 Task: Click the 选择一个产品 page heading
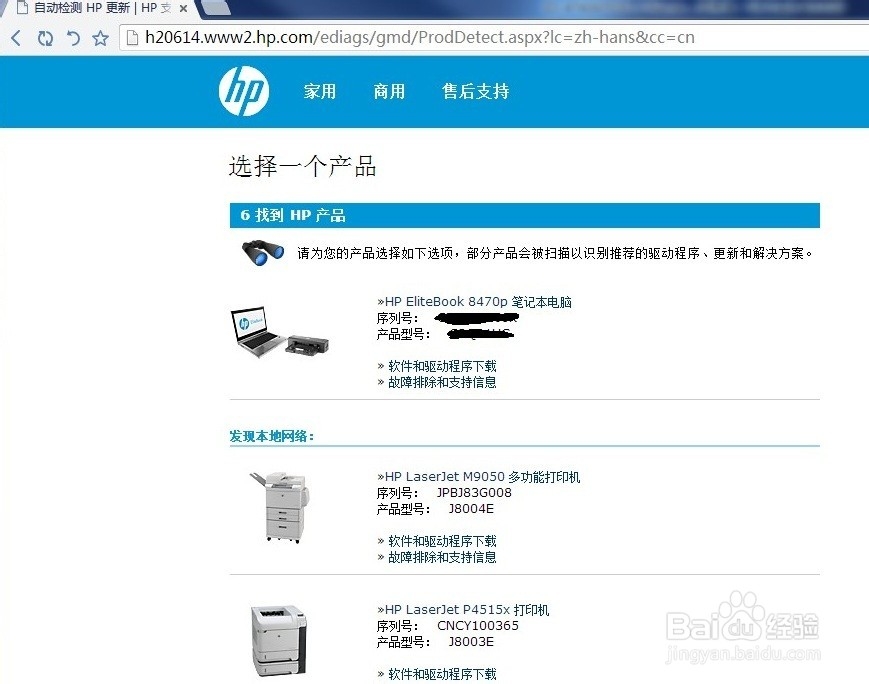[x=303, y=167]
